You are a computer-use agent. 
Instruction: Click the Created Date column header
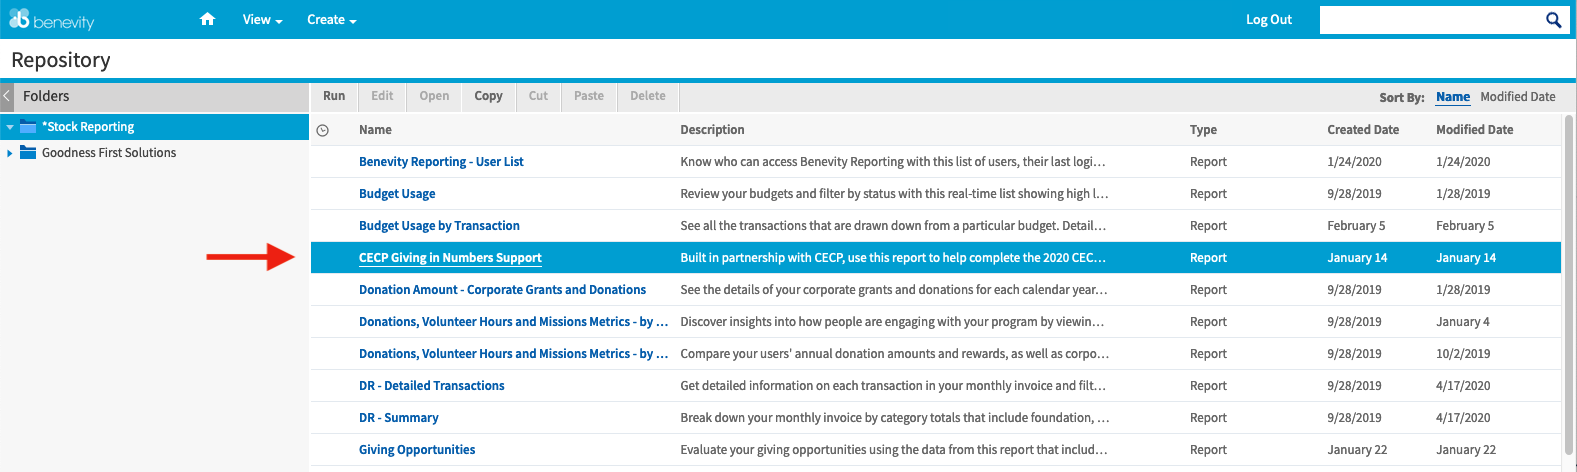(x=1363, y=130)
